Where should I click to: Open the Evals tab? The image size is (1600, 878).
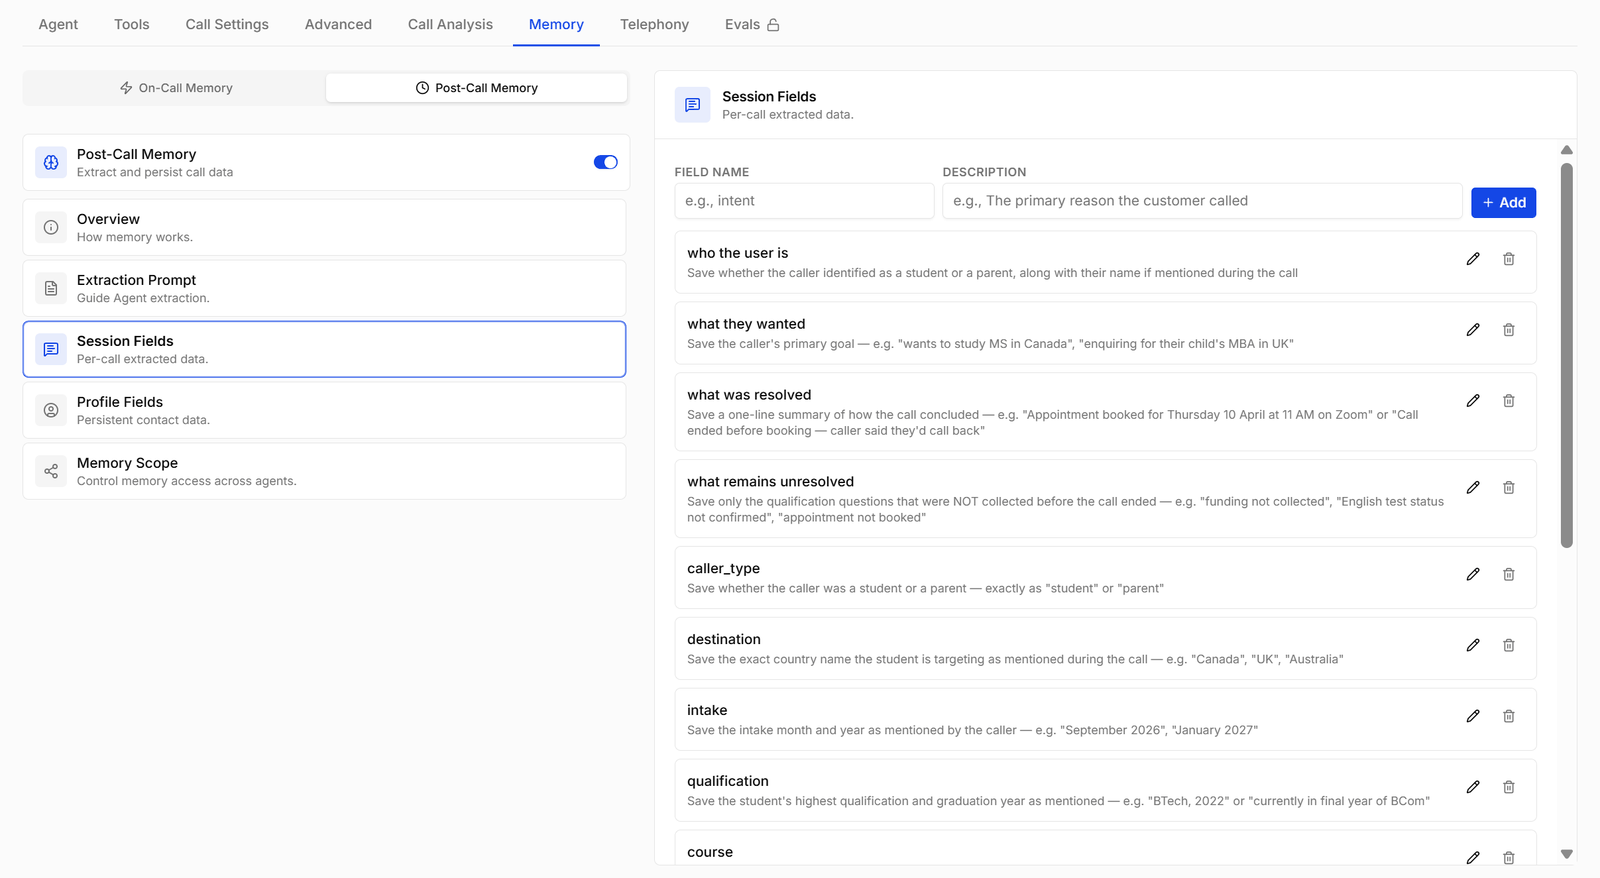pyautogui.click(x=752, y=24)
